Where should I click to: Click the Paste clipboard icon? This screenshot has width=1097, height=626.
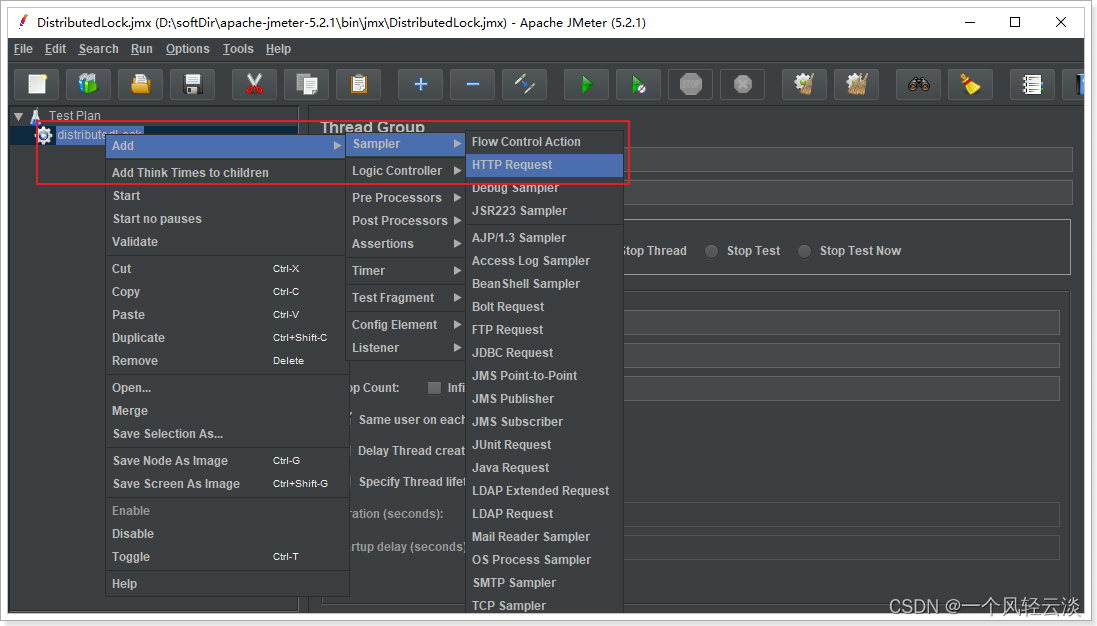(358, 85)
